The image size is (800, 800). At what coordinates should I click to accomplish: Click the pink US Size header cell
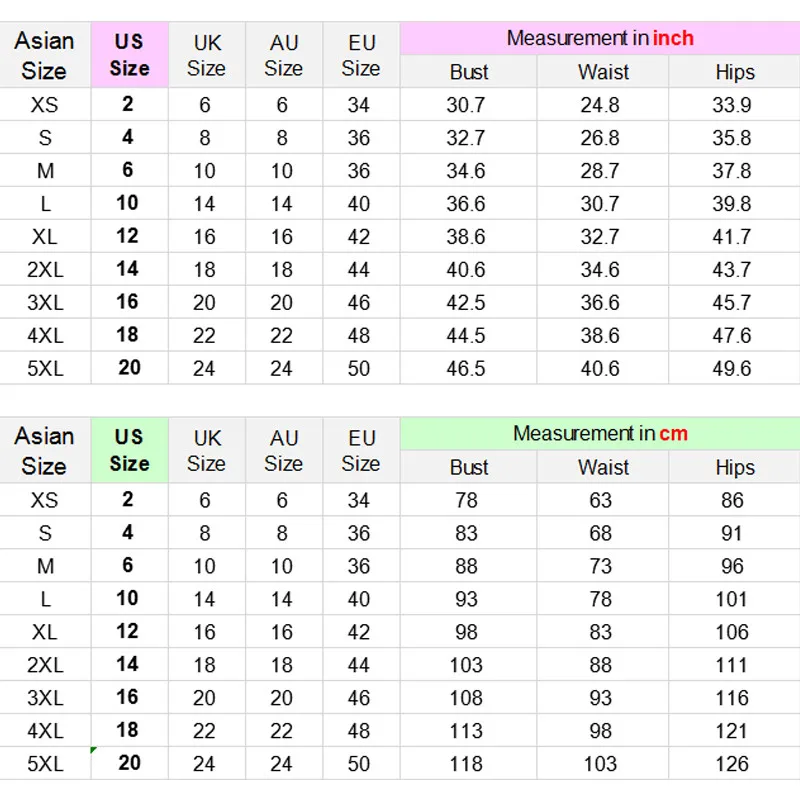pos(129,55)
